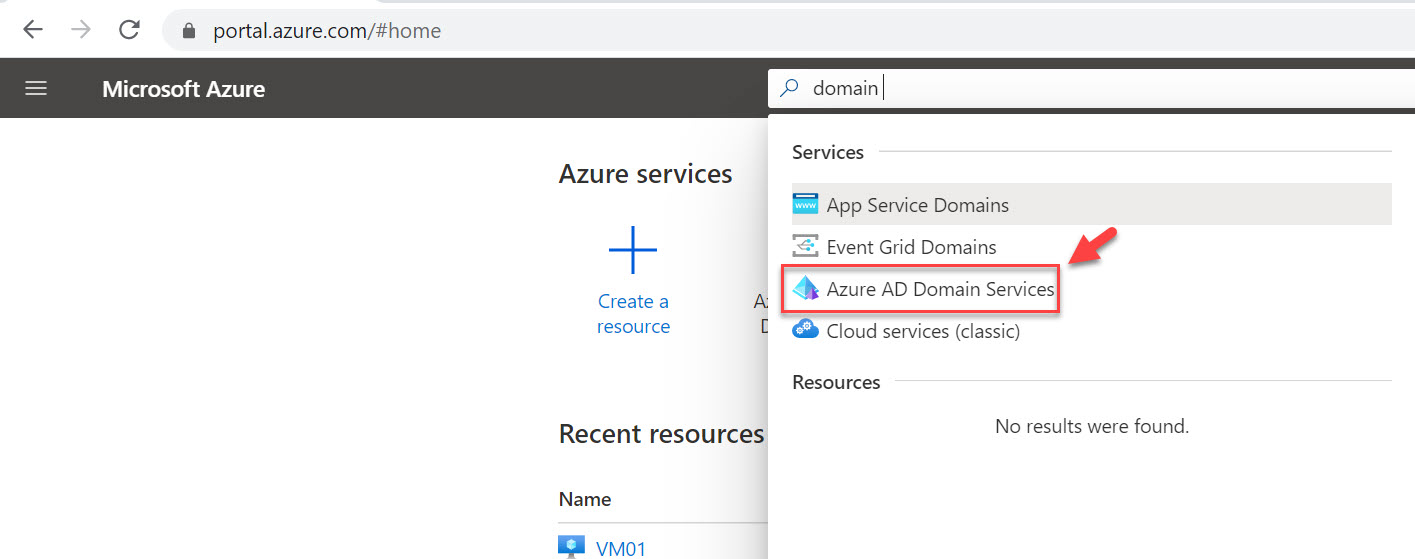Open the hamburger portal menu
The height and width of the screenshot is (559, 1415).
tap(36, 88)
